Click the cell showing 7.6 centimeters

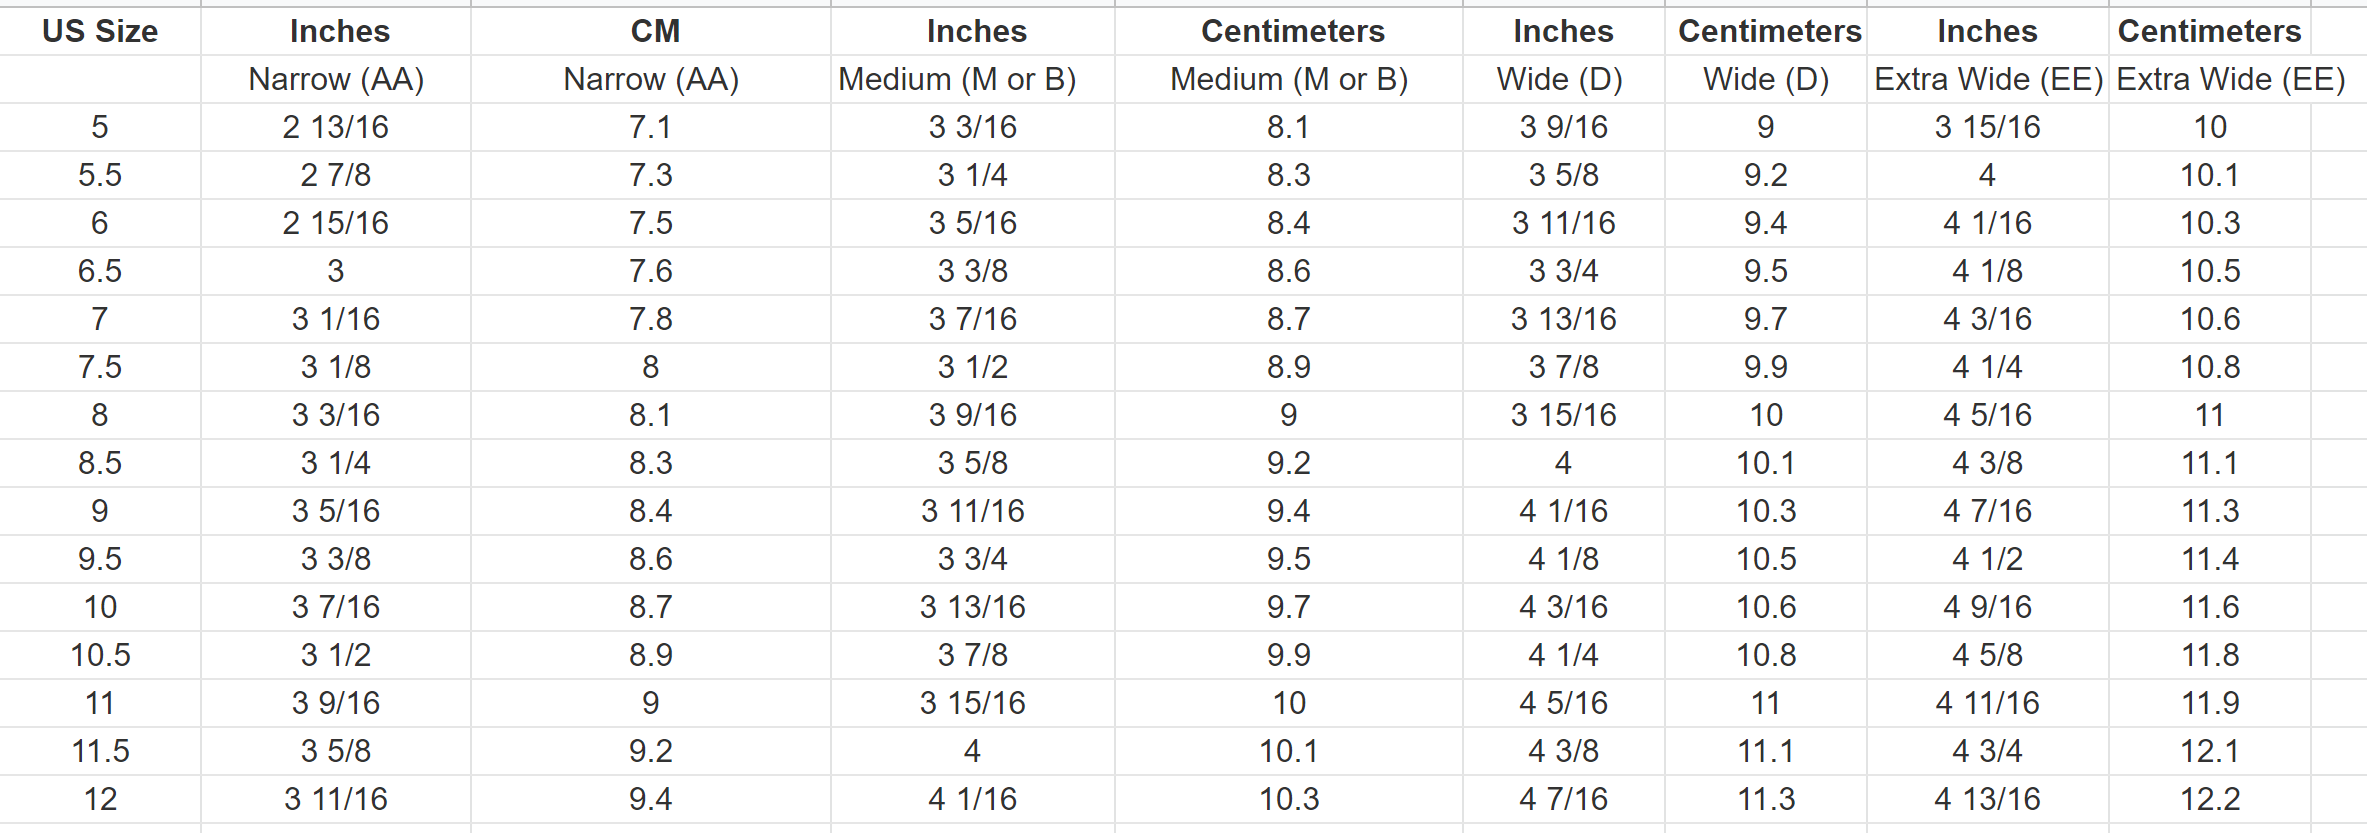651,271
